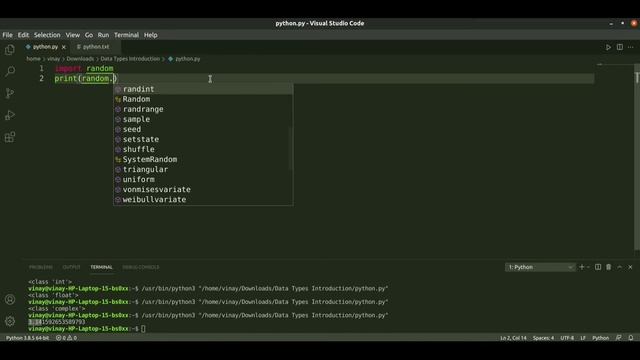
Task: Click Spaces: 4 indentation setting
Action: [x=543, y=338]
